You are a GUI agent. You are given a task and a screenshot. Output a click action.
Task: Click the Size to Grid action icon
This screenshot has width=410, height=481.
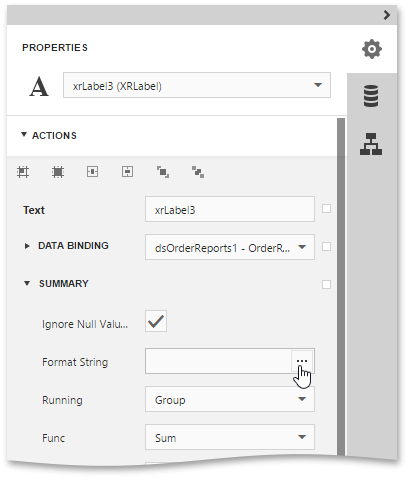click(x=58, y=173)
